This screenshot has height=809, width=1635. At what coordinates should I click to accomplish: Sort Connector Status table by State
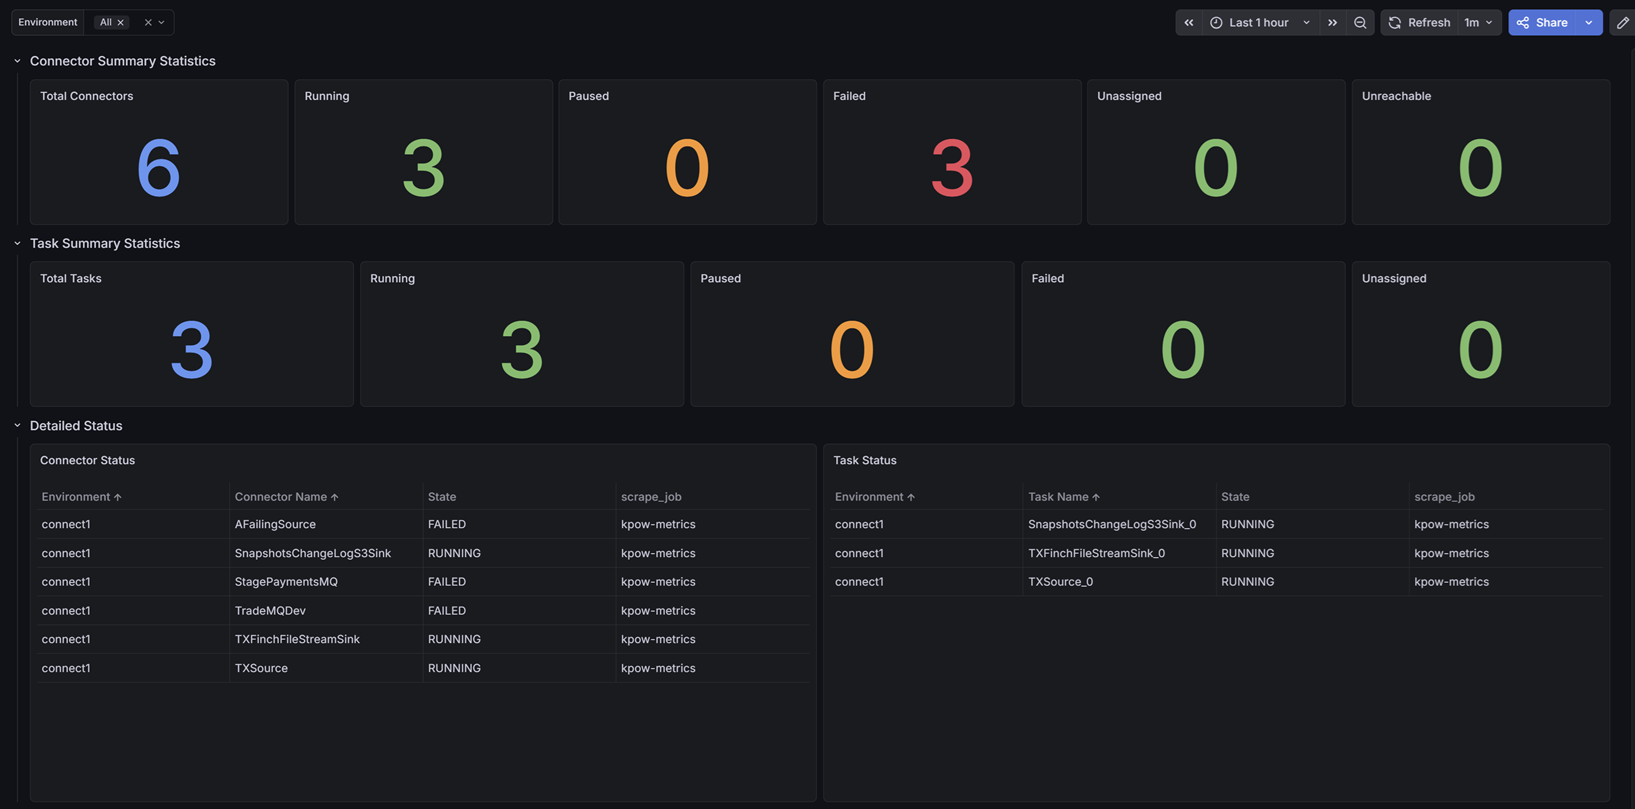442,496
